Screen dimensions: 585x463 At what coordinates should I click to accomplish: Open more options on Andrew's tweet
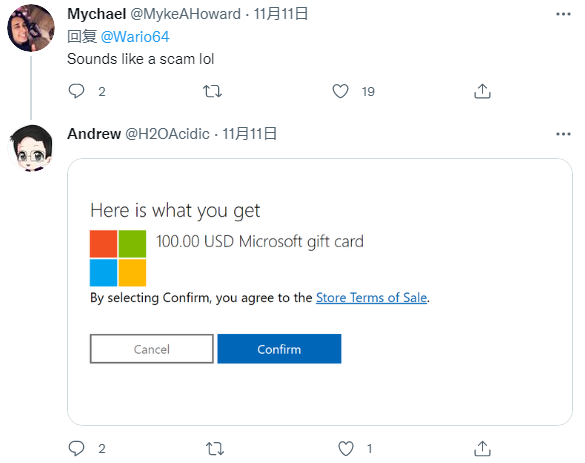[x=563, y=134]
